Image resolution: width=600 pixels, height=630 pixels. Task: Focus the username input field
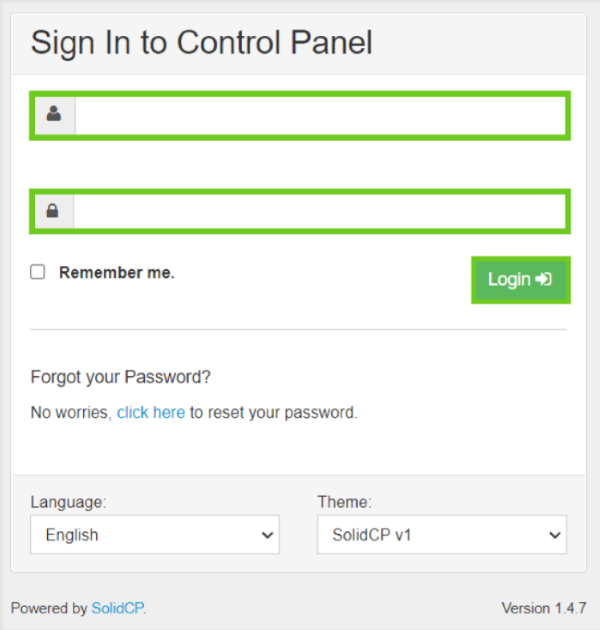tap(320, 115)
